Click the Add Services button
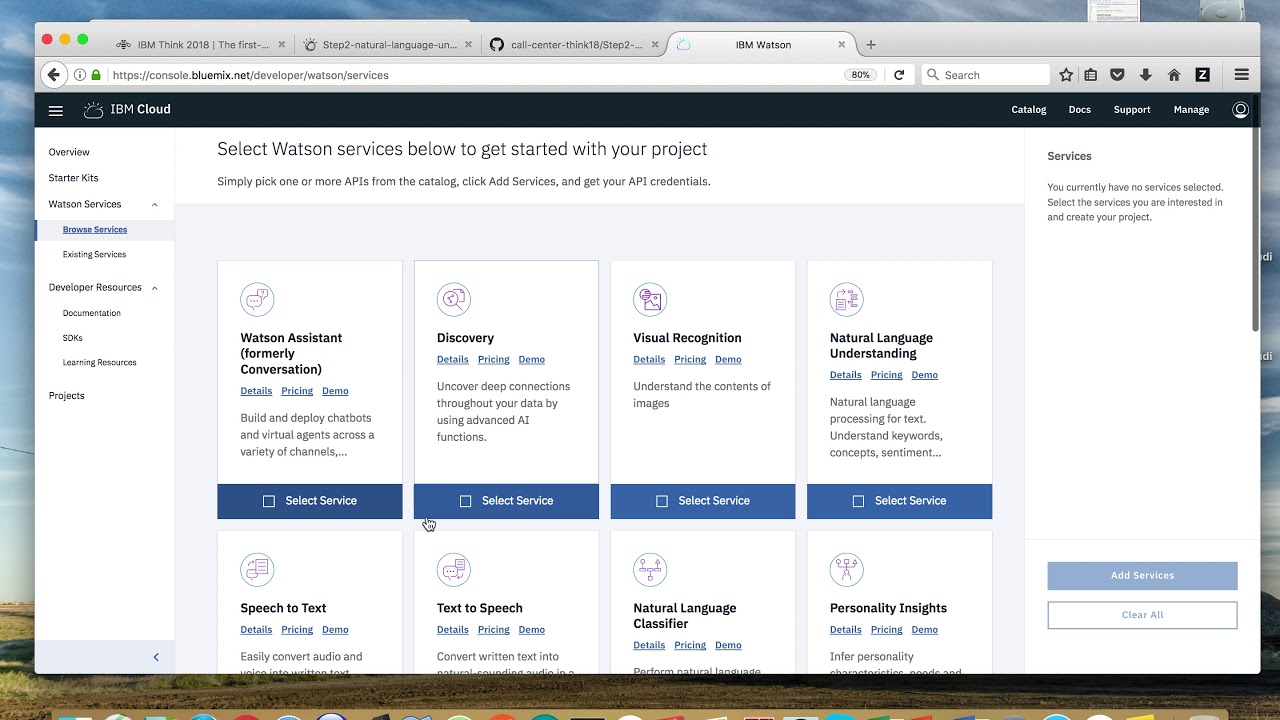This screenshot has height=720, width=1280. [x=1142, y=576]
